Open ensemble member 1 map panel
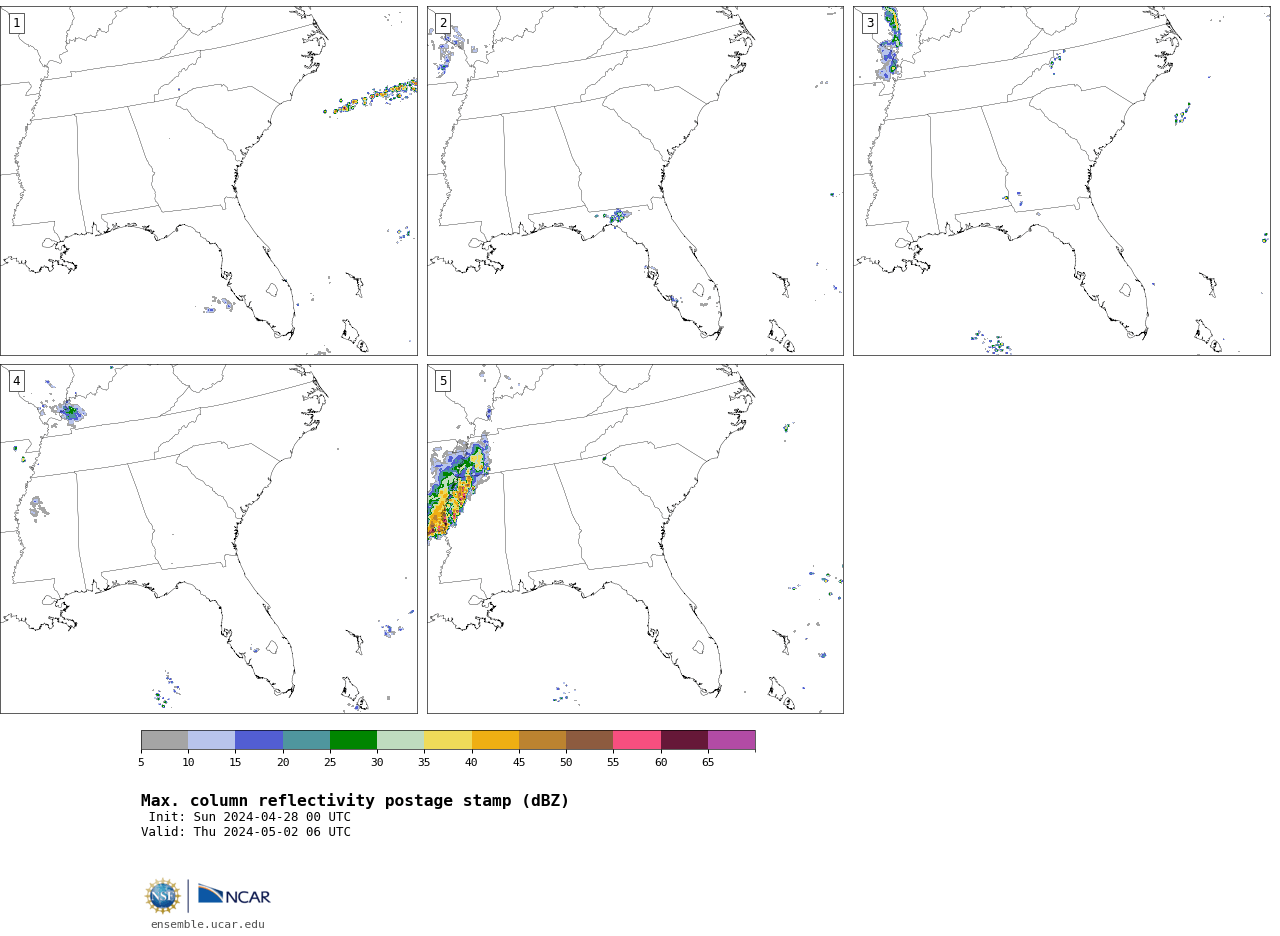1280x936 pixels. coord(208,180)
